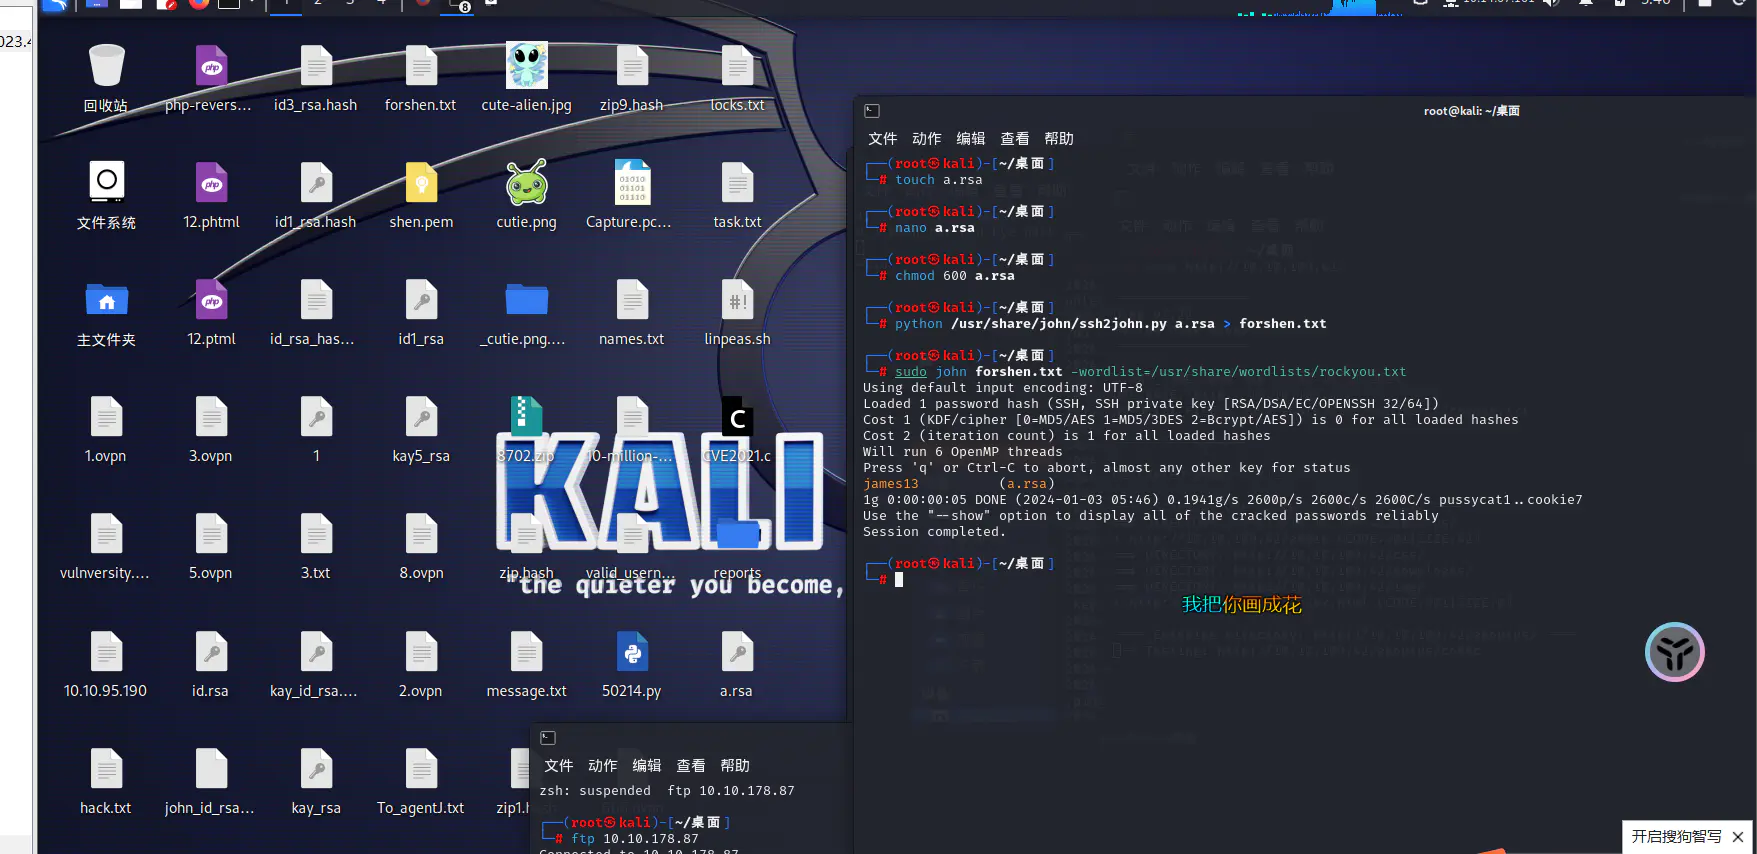This screenshot has height=854, width=1757.
Task: Click the terminal prompt cursor block
Action: pos(899,579)
